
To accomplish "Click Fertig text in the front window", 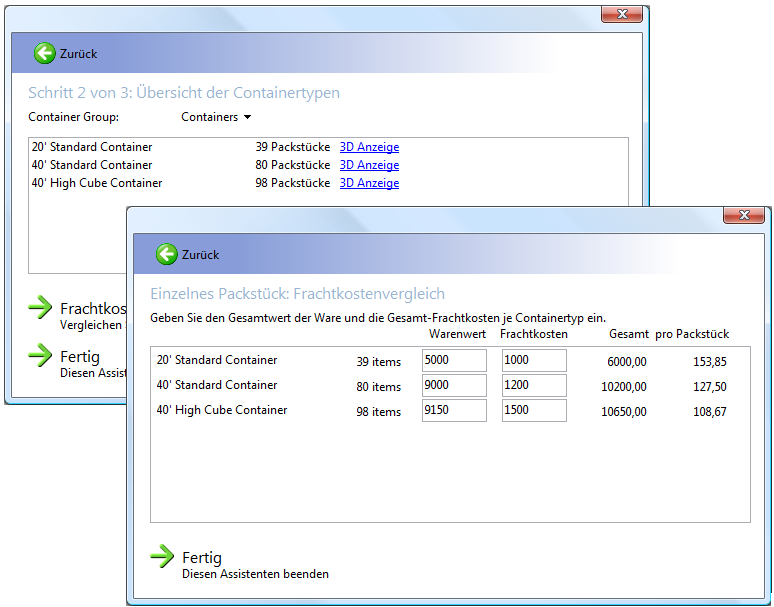I will (202, 557).
